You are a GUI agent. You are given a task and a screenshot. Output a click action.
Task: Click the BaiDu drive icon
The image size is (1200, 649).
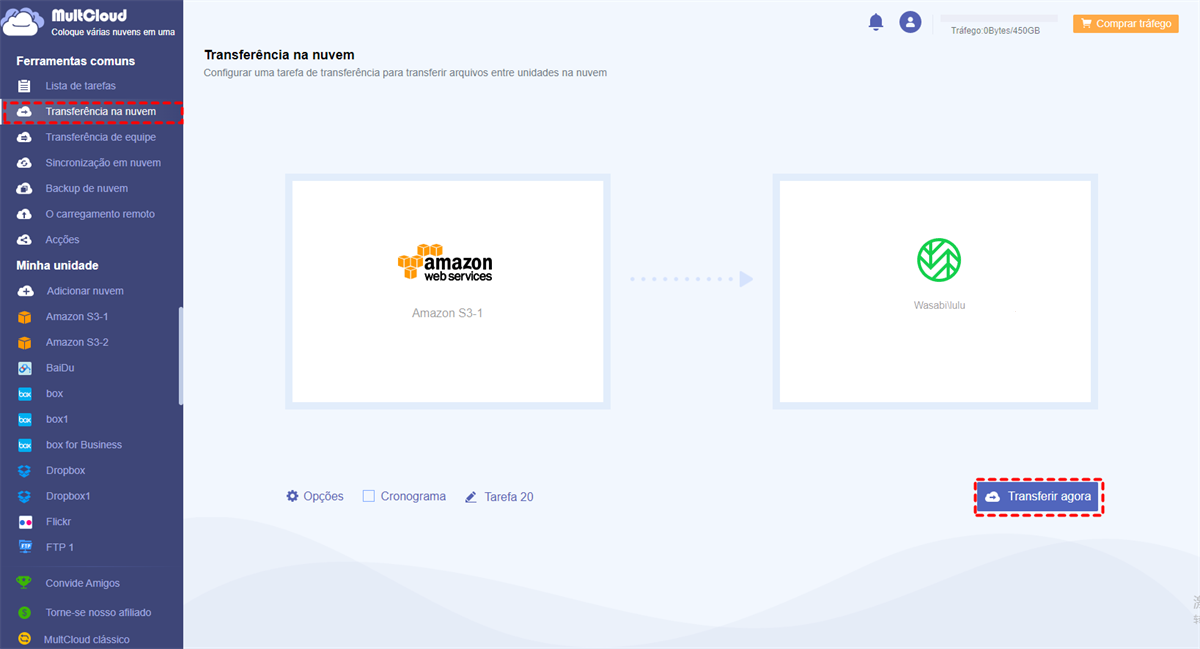point(24,368)
